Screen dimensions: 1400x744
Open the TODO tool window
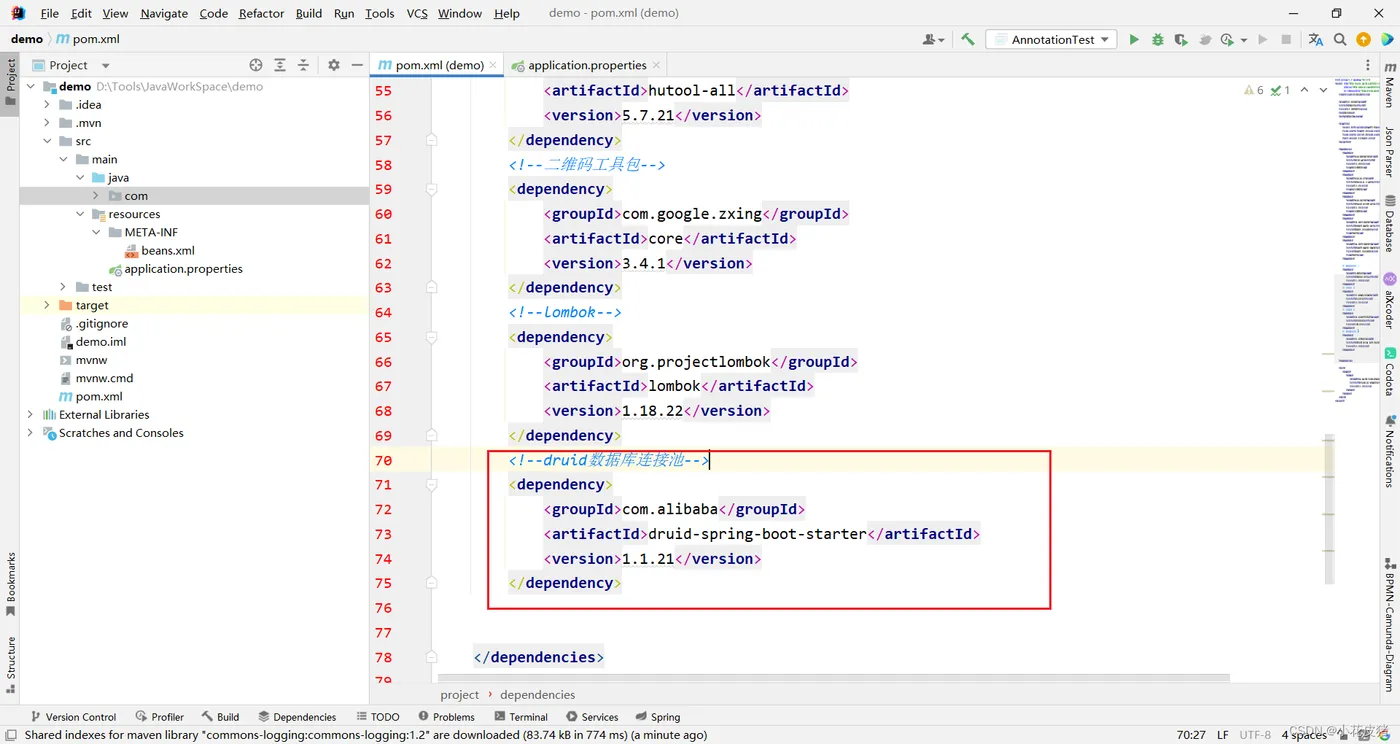(x=377, y=717)
